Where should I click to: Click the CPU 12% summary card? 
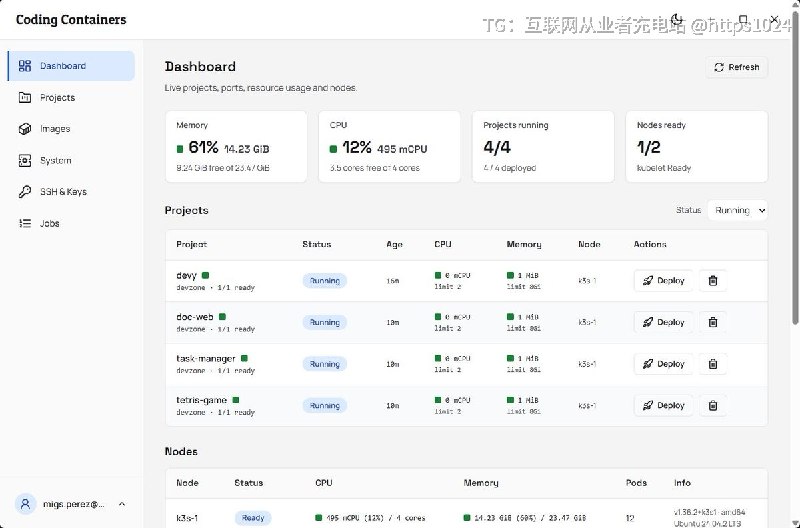(x=389, y=146)
